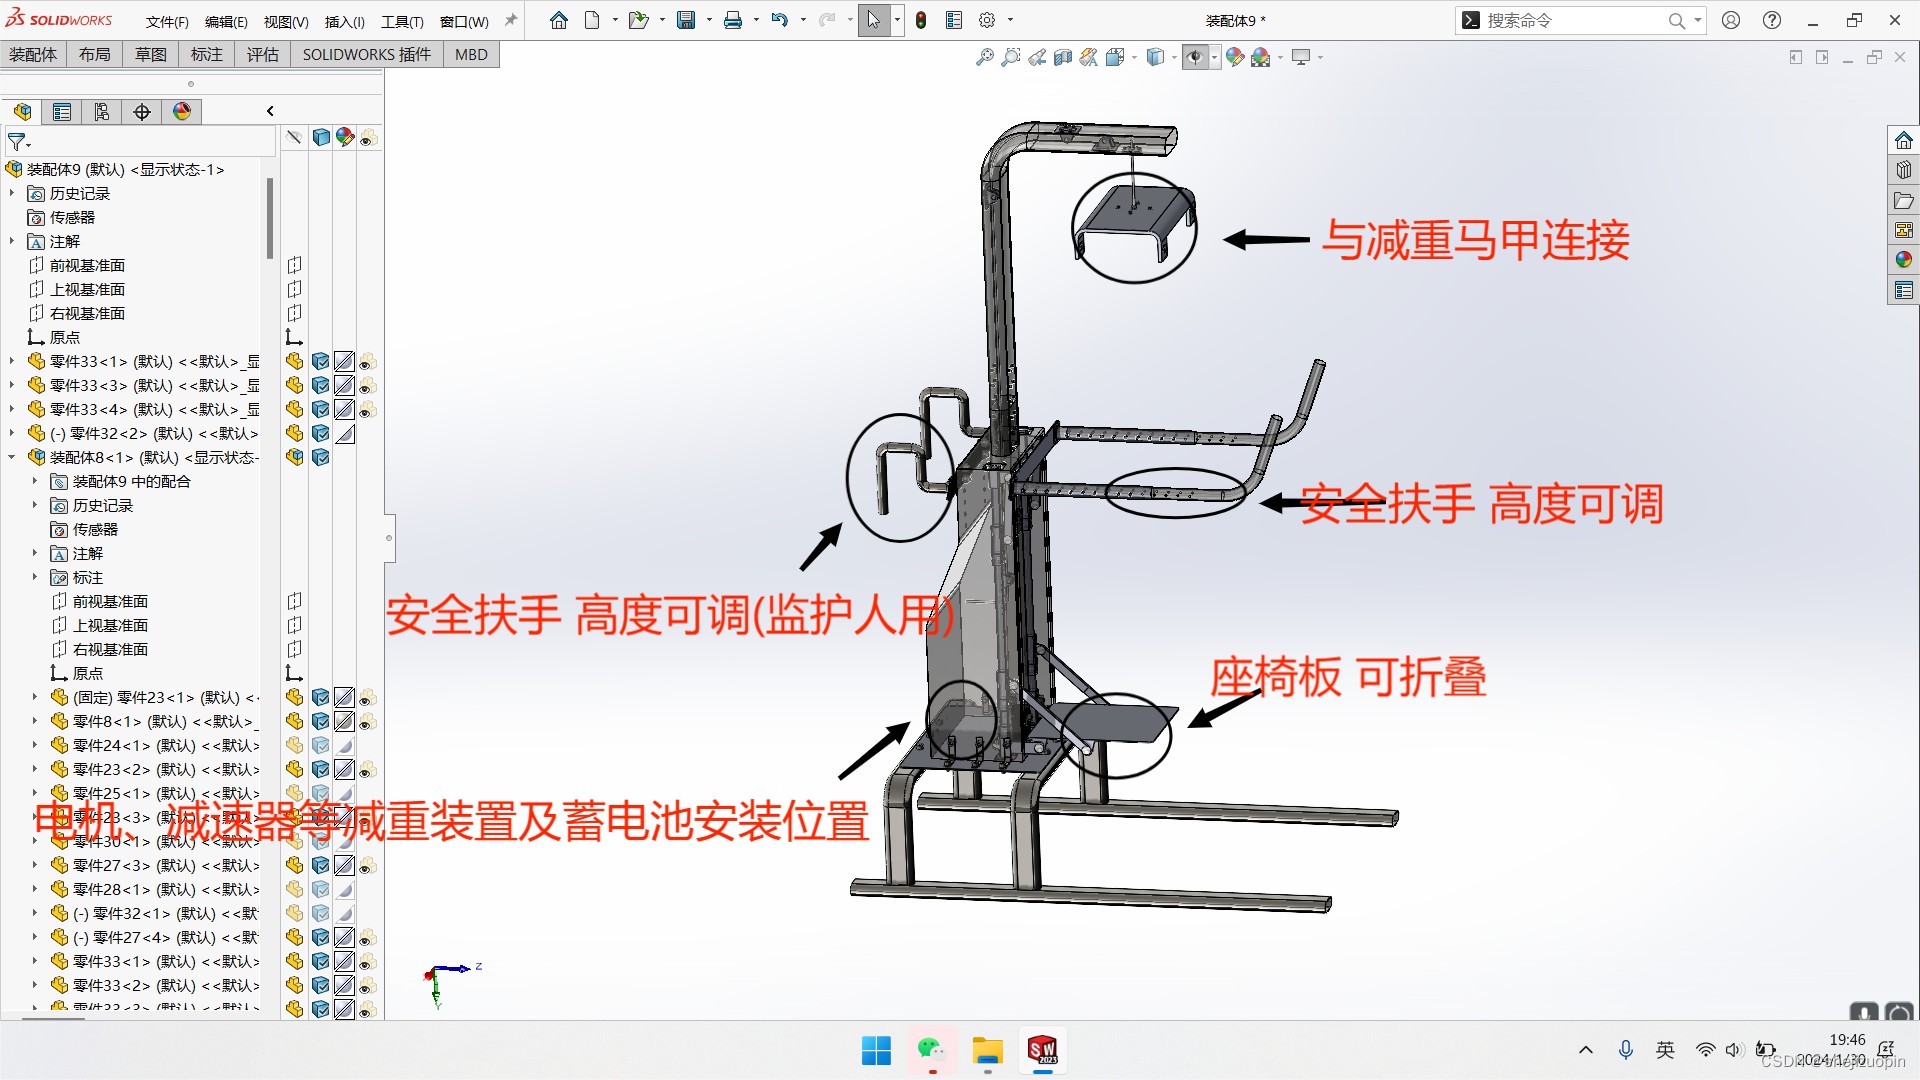This screenshot has width=1920, height=1080.
Task: Open the 工具(T) menu
Action: 402,21
